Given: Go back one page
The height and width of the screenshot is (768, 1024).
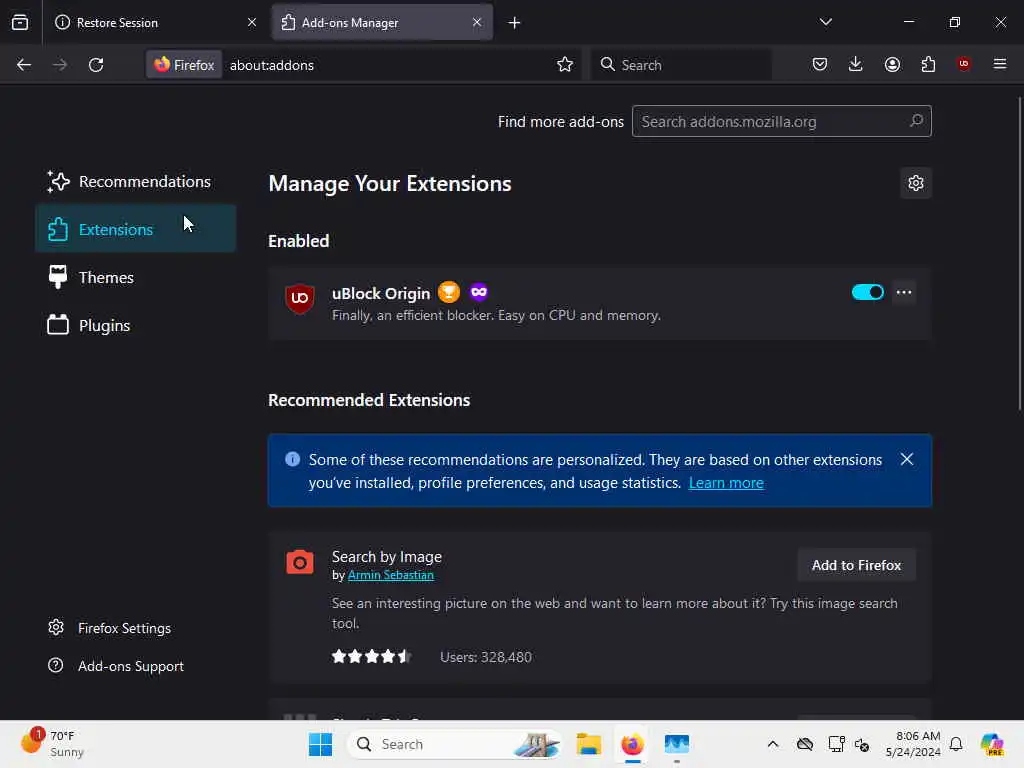Looking at the screenshot, I should 24,65.
